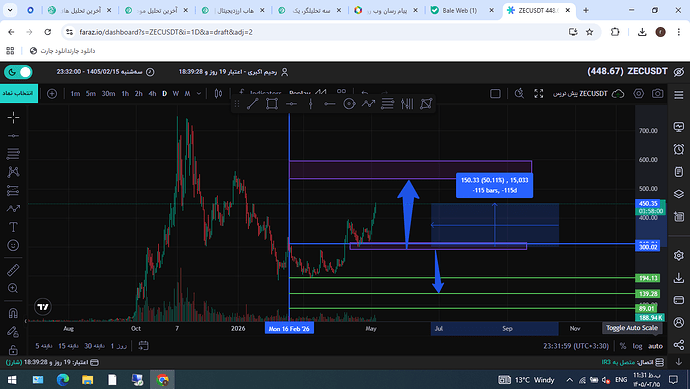Screen dimensions: 690x389
Task: Open the alerts alarm clock panel
Action: (679, 149)
